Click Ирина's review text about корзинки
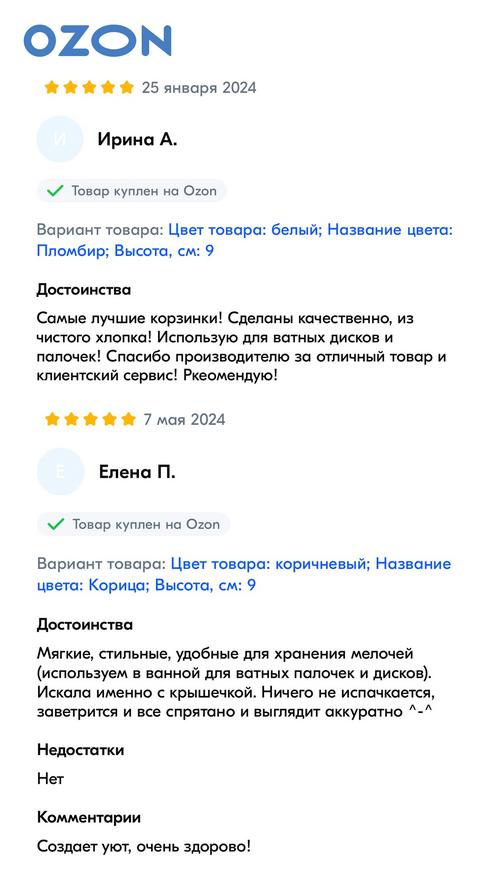500x889 pixels. 241,347
